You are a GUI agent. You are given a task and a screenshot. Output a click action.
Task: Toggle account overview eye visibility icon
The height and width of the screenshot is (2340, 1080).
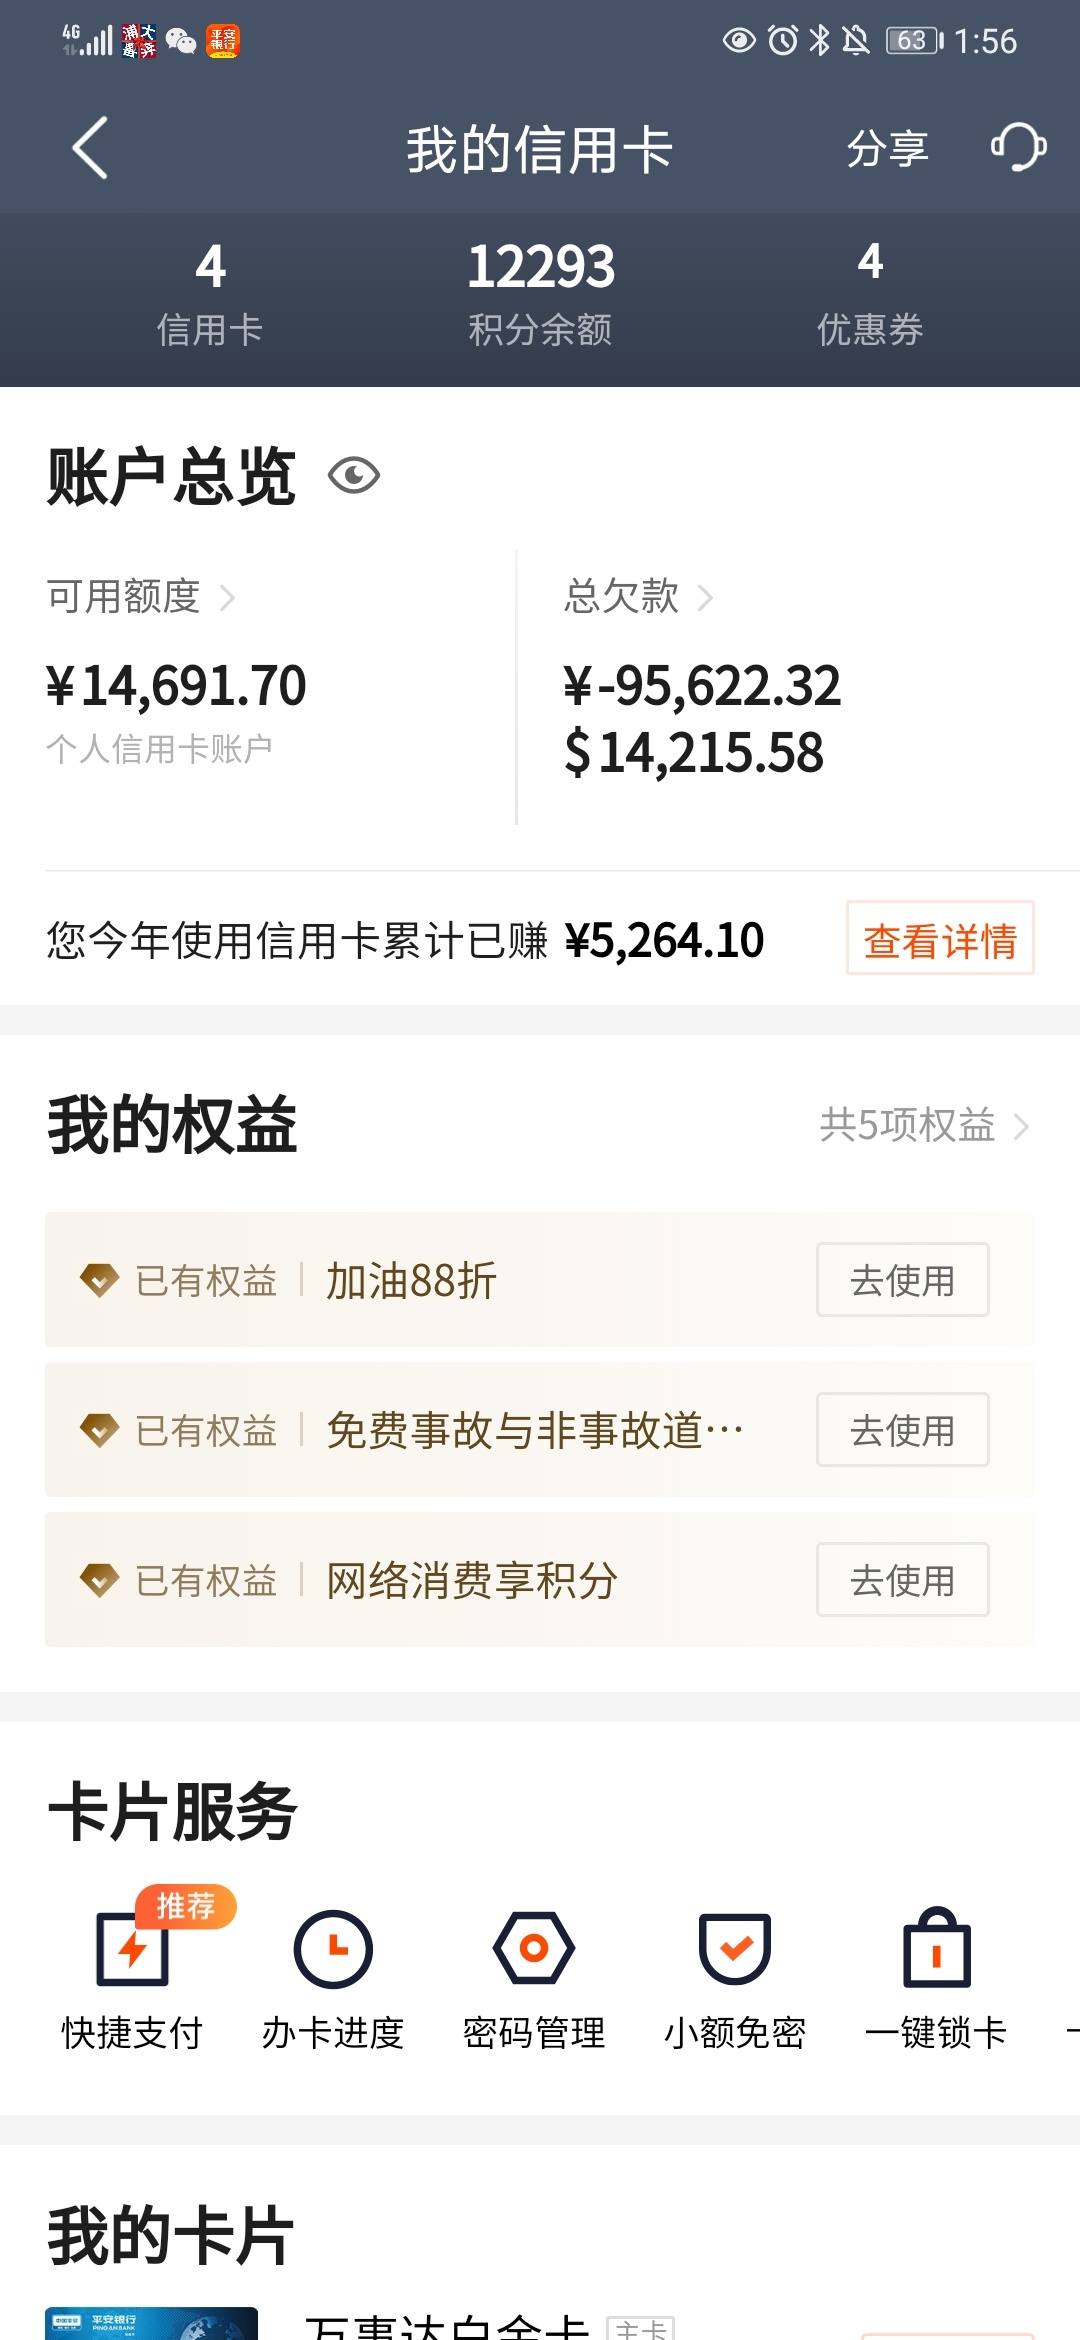pos(354,476)
